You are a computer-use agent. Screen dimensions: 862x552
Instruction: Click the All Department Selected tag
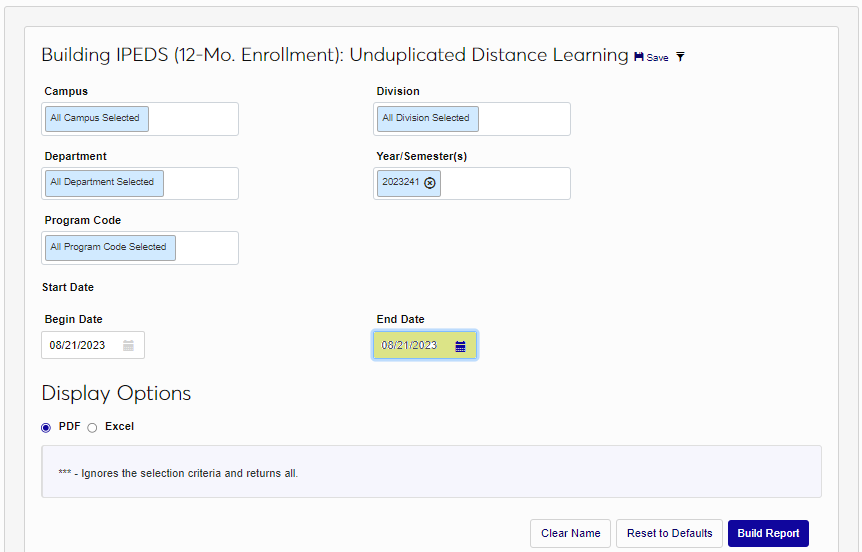104,183
